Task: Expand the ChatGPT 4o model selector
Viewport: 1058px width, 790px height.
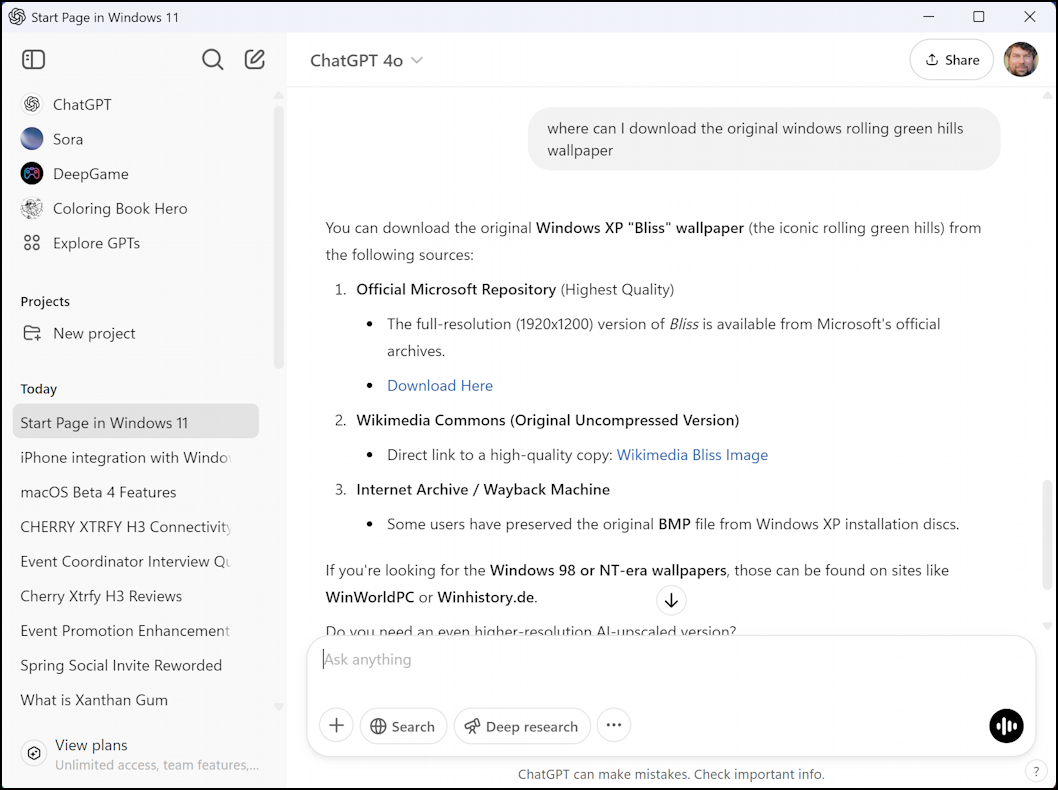Action: [366, 61]
